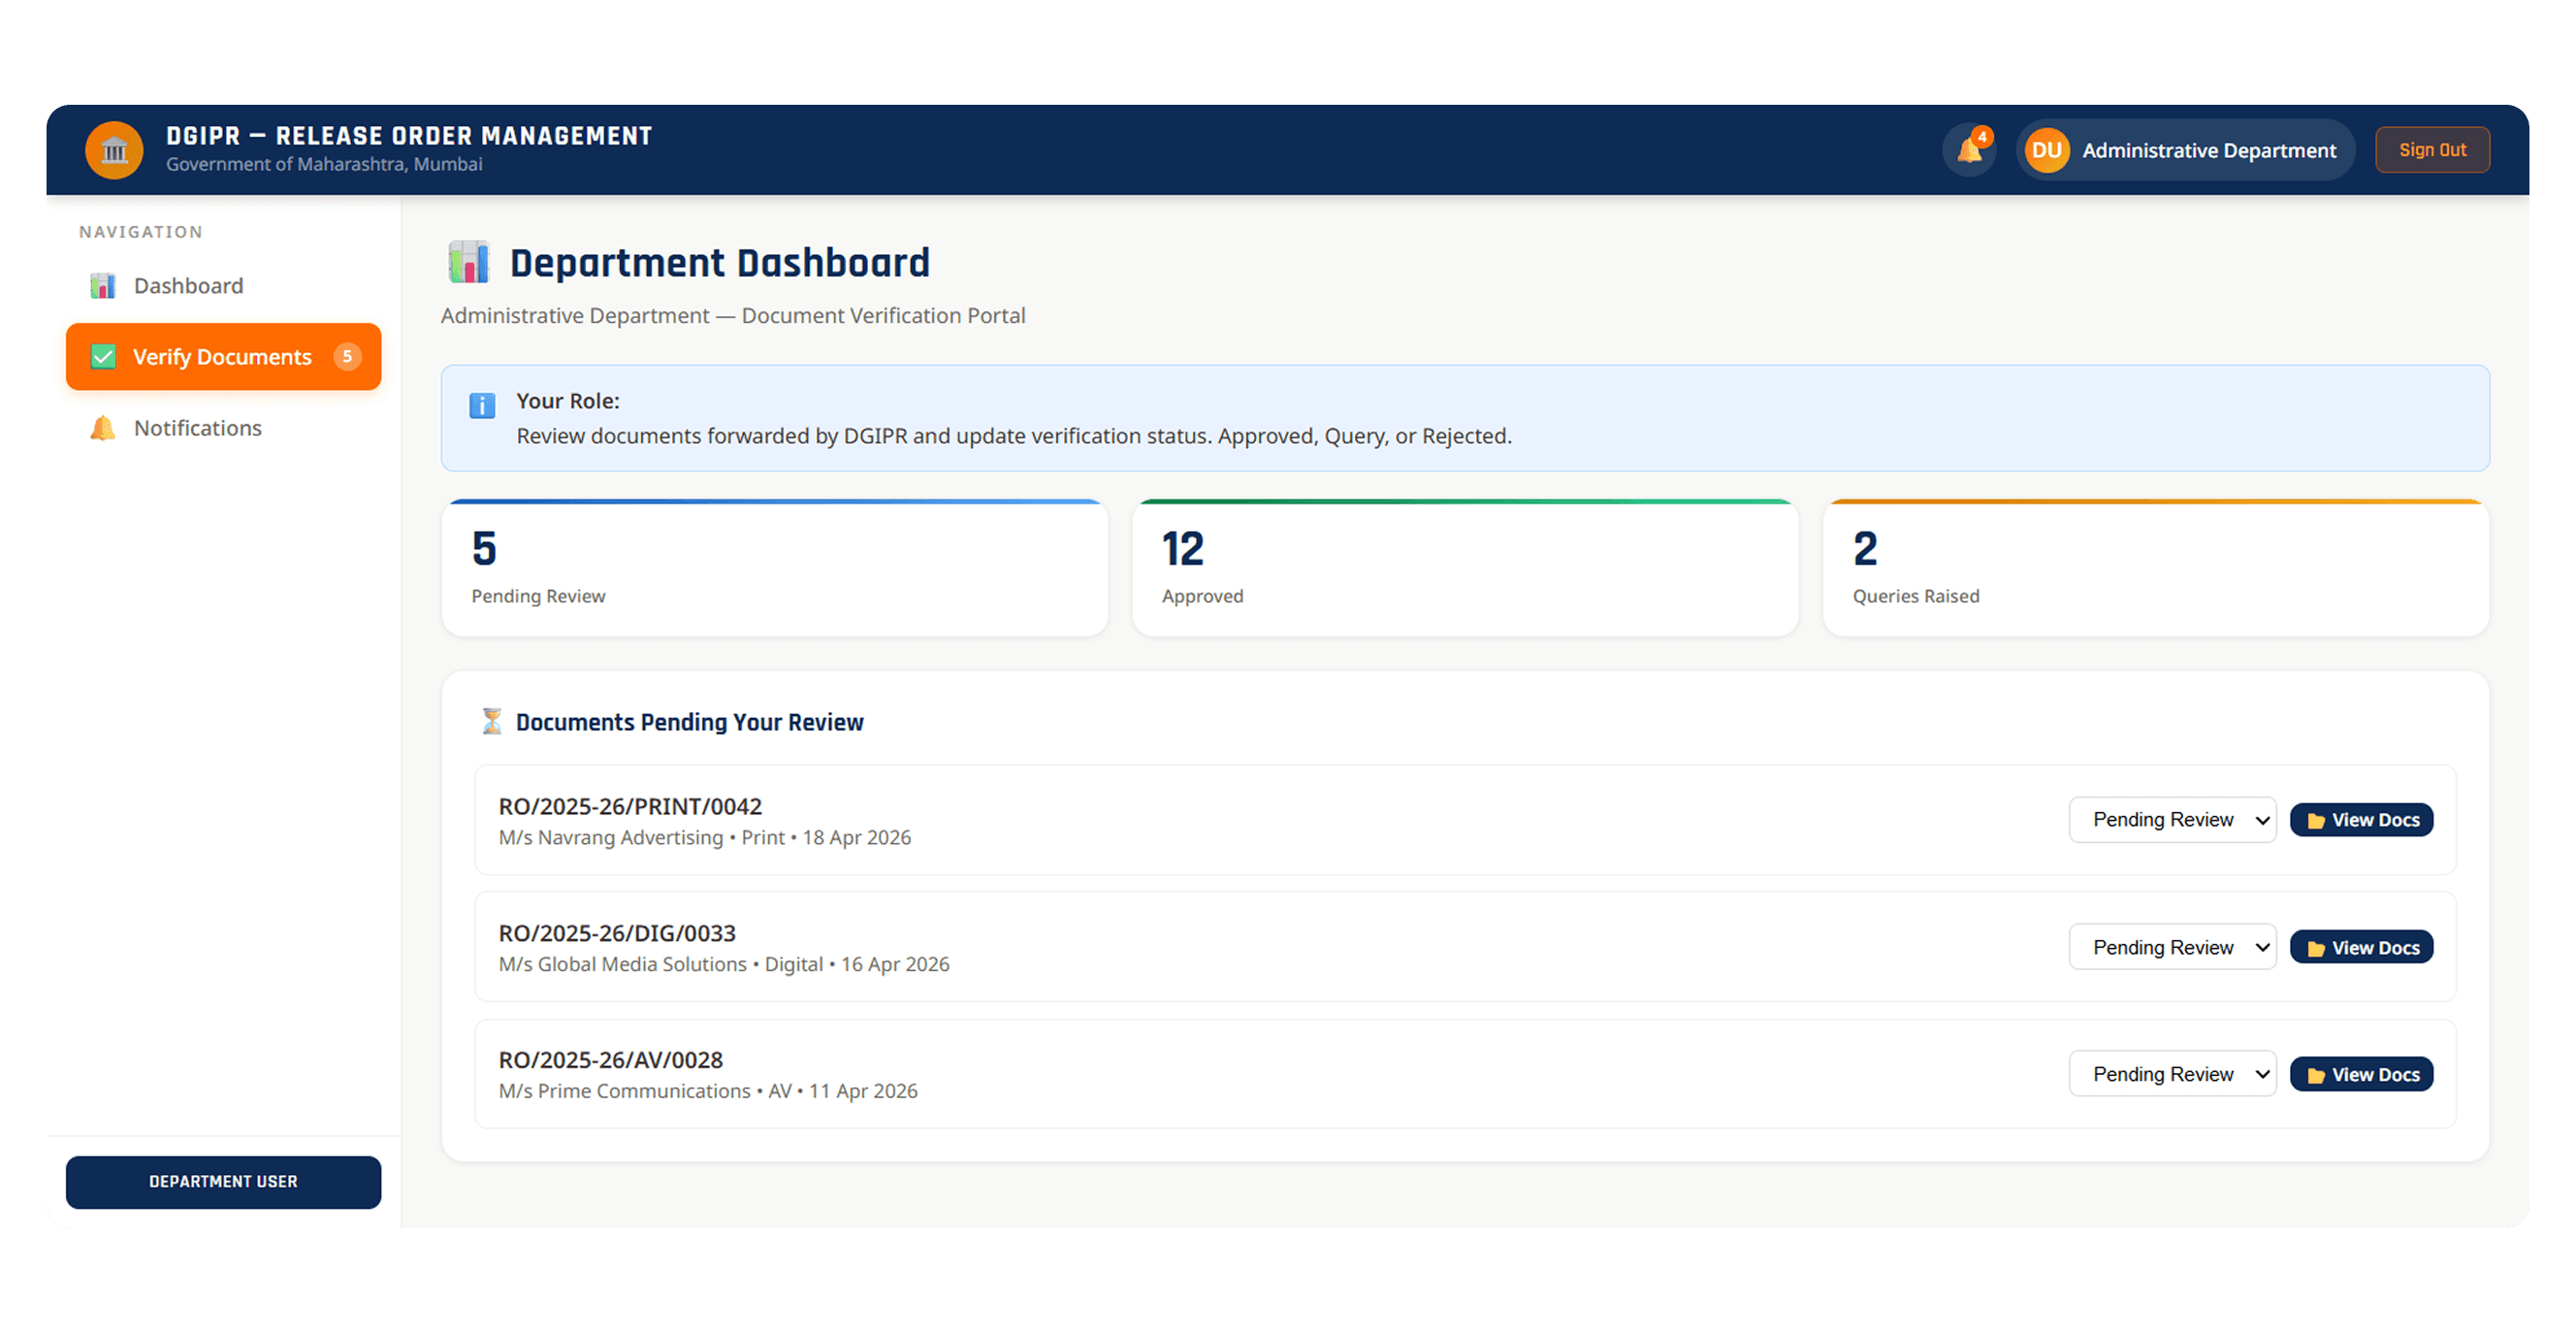
Task: View Docs for RO/2025-26/PRINT/0042
Action: coord(2361,819)
